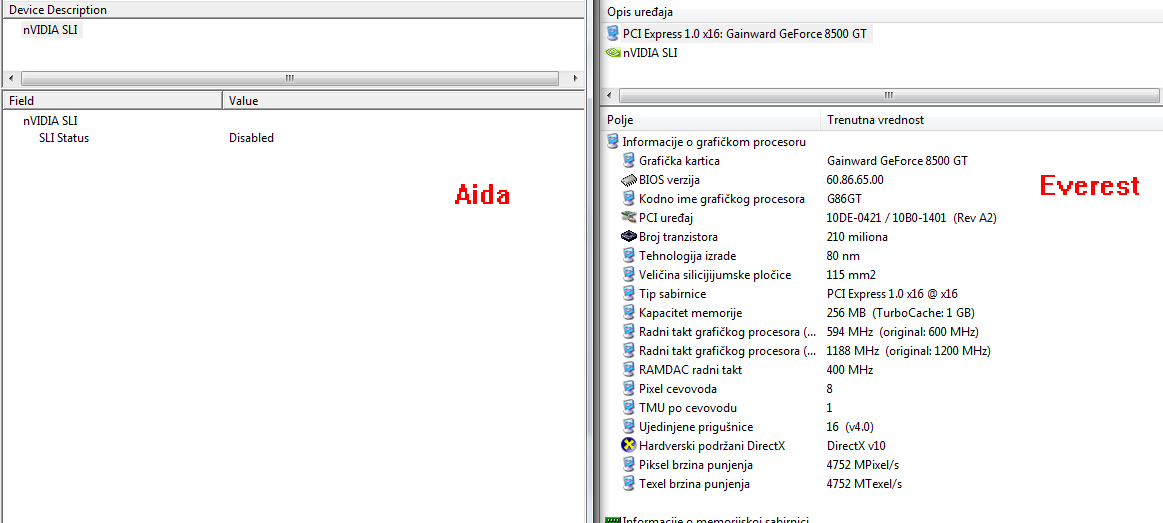The height and width of the screenshot is (523, 1163).
Task: Click the Gainward GeForce 8500 GT value cell
Action: [x=897, y=160]
